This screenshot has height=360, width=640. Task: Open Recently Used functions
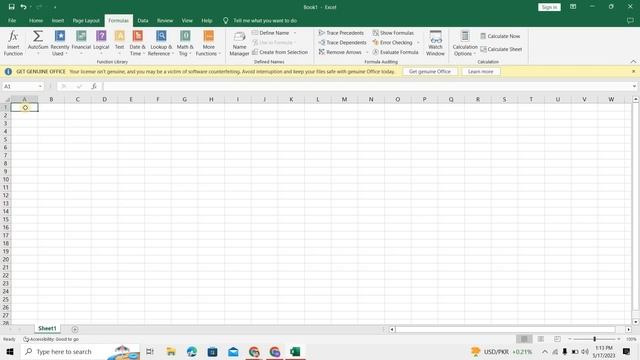click(x=60, y=43)
